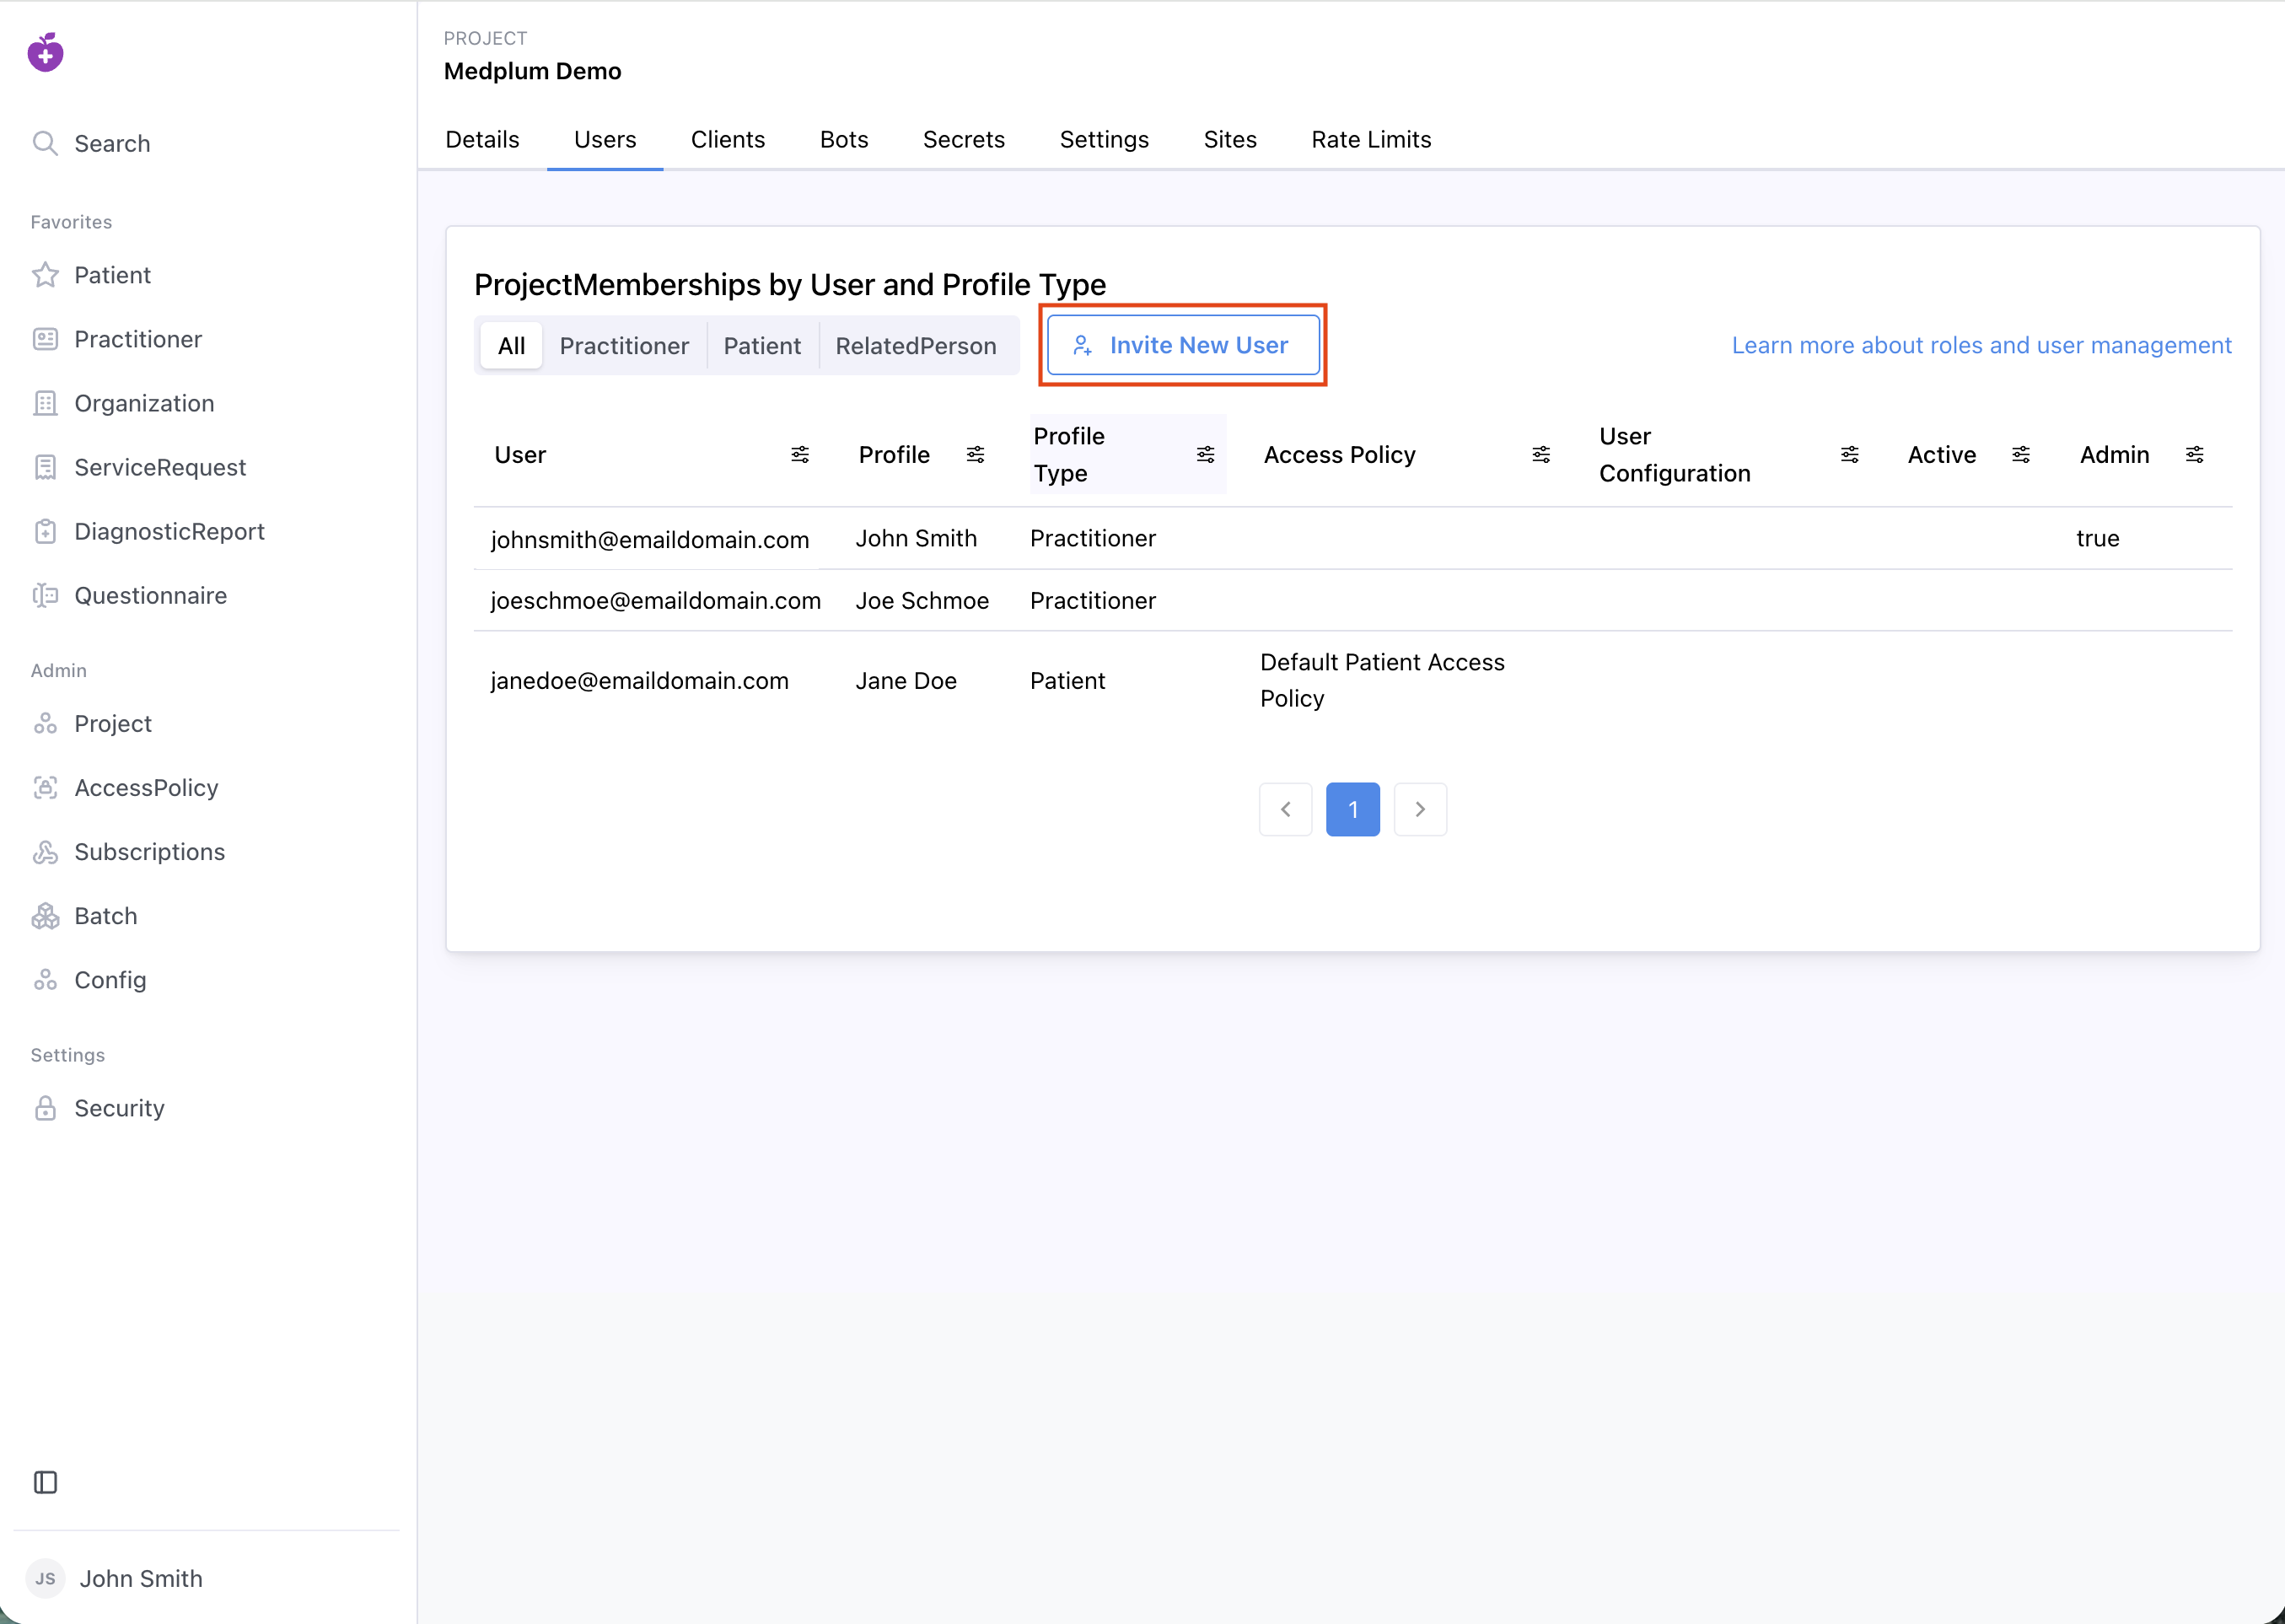Image resolution: width=2285 pixels, height=1624 pixels.
Task: Open filter options for User column
Action: tap(800, 454)
